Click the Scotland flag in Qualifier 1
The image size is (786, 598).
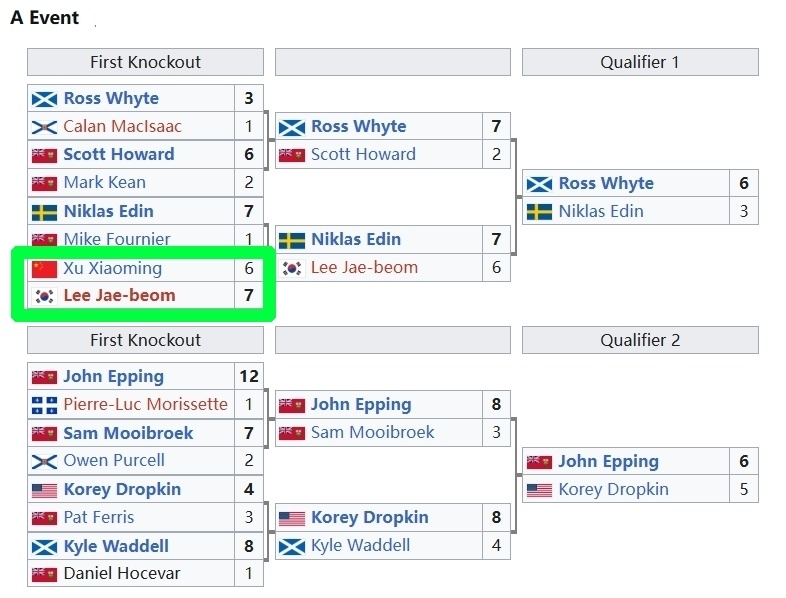pyautogui.click(x=539, y=184)
